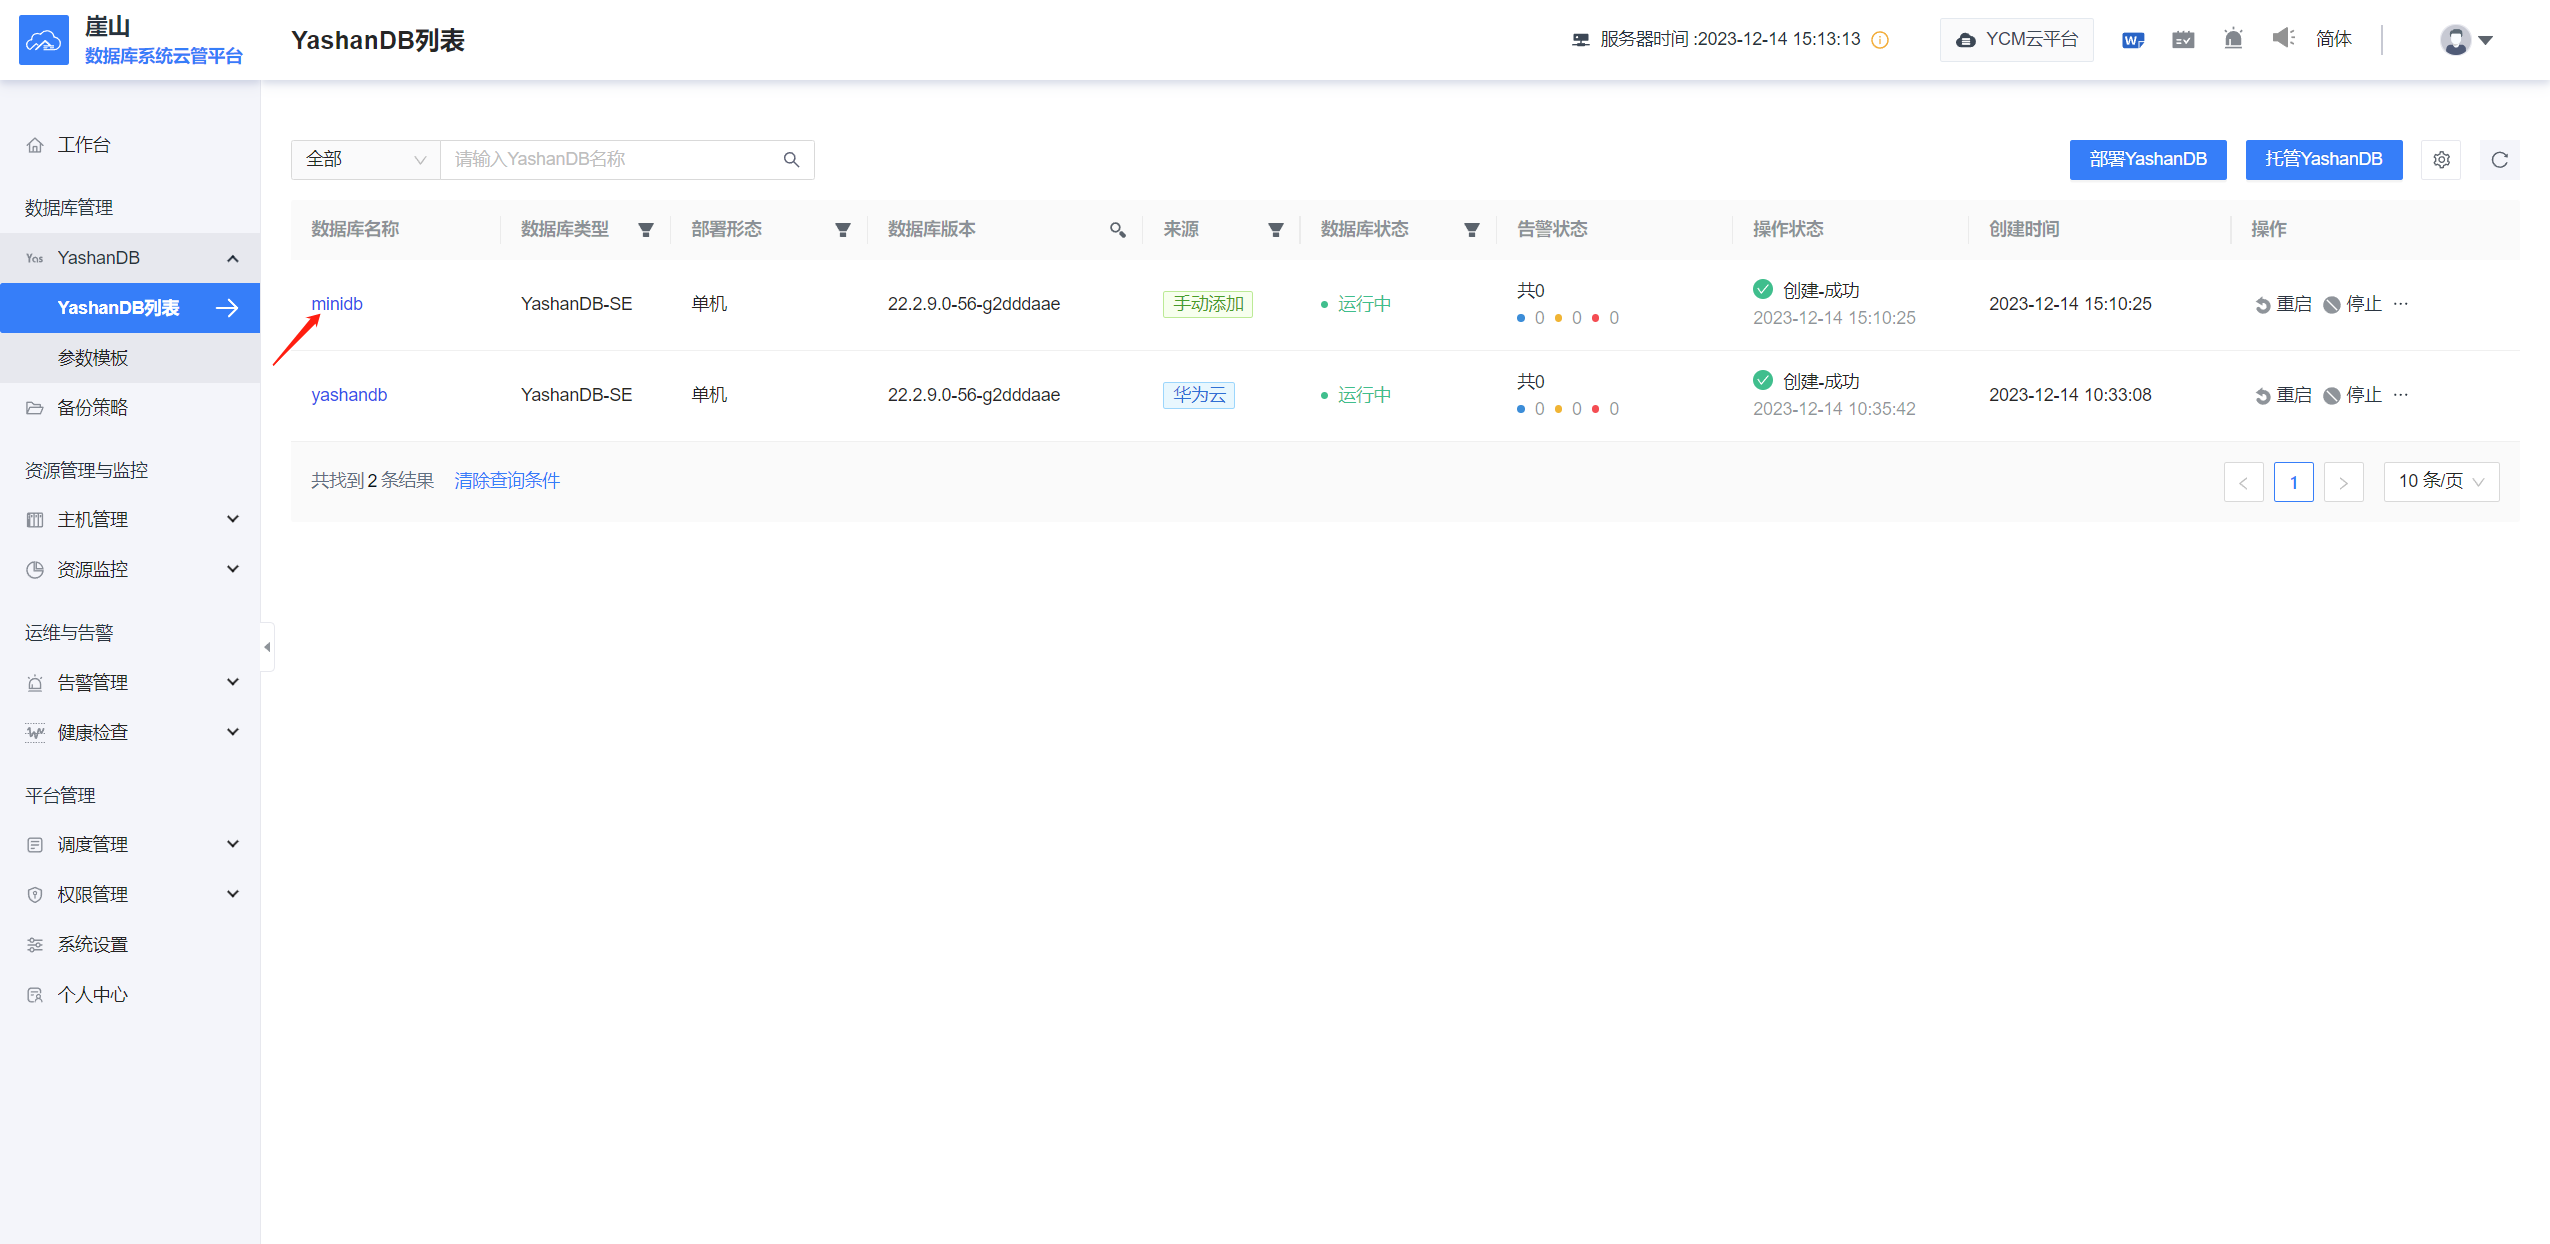
Task: Open the column settings gear icon
Action: [x=2441, y=160]
